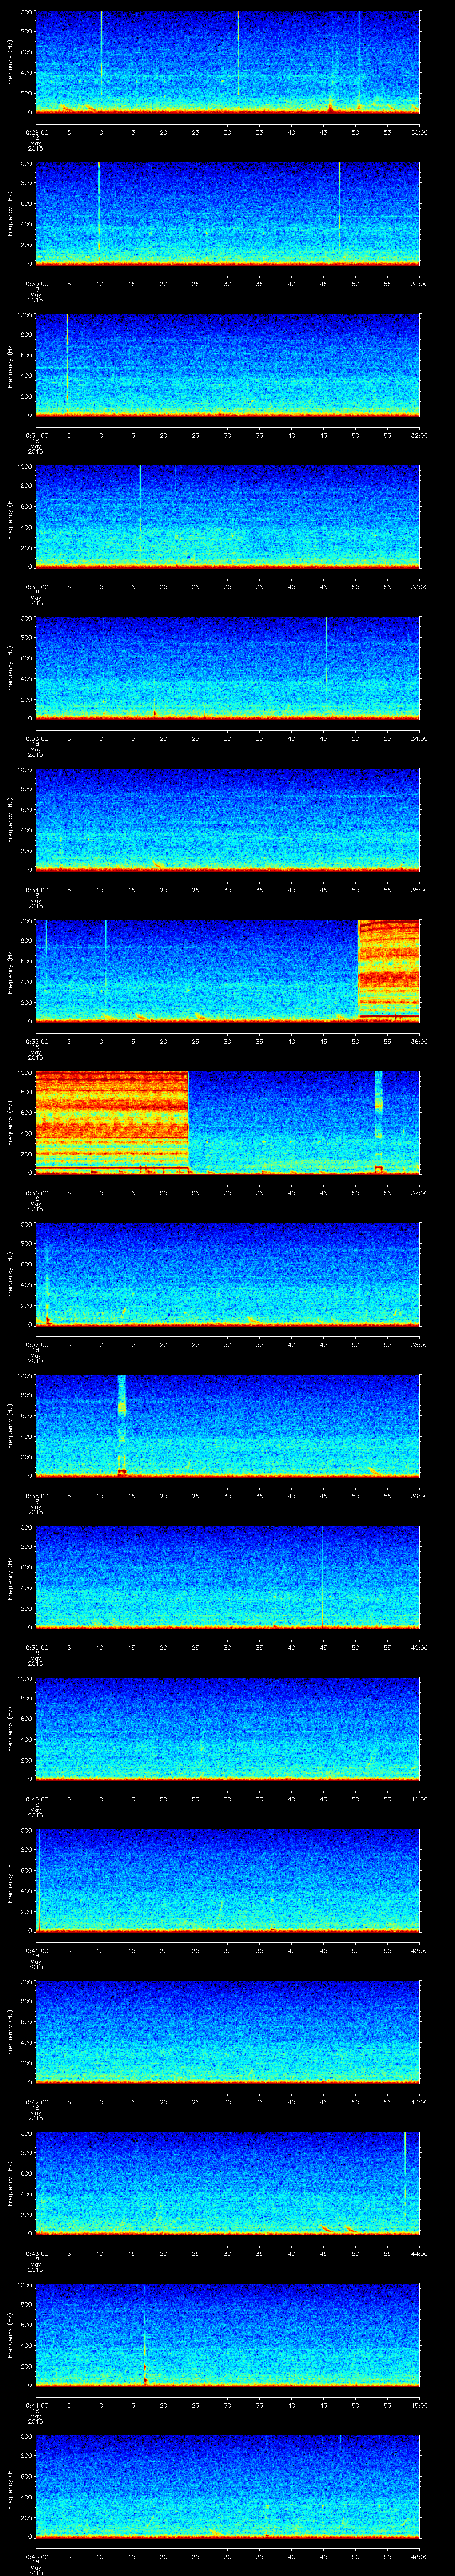Open the spectrogram panel starting at 0:40:00
This screenshot has width=455, height=2576.
[227, 1729]
